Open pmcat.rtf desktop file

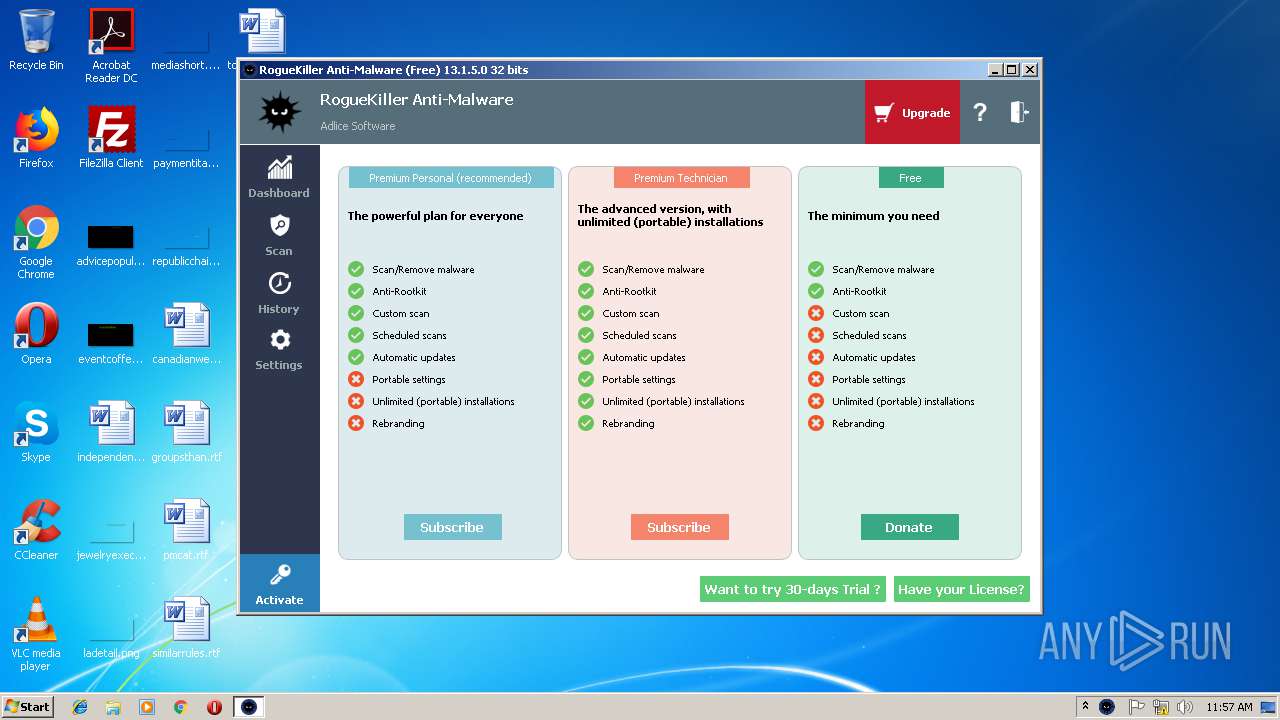click(x=187, y=530)
